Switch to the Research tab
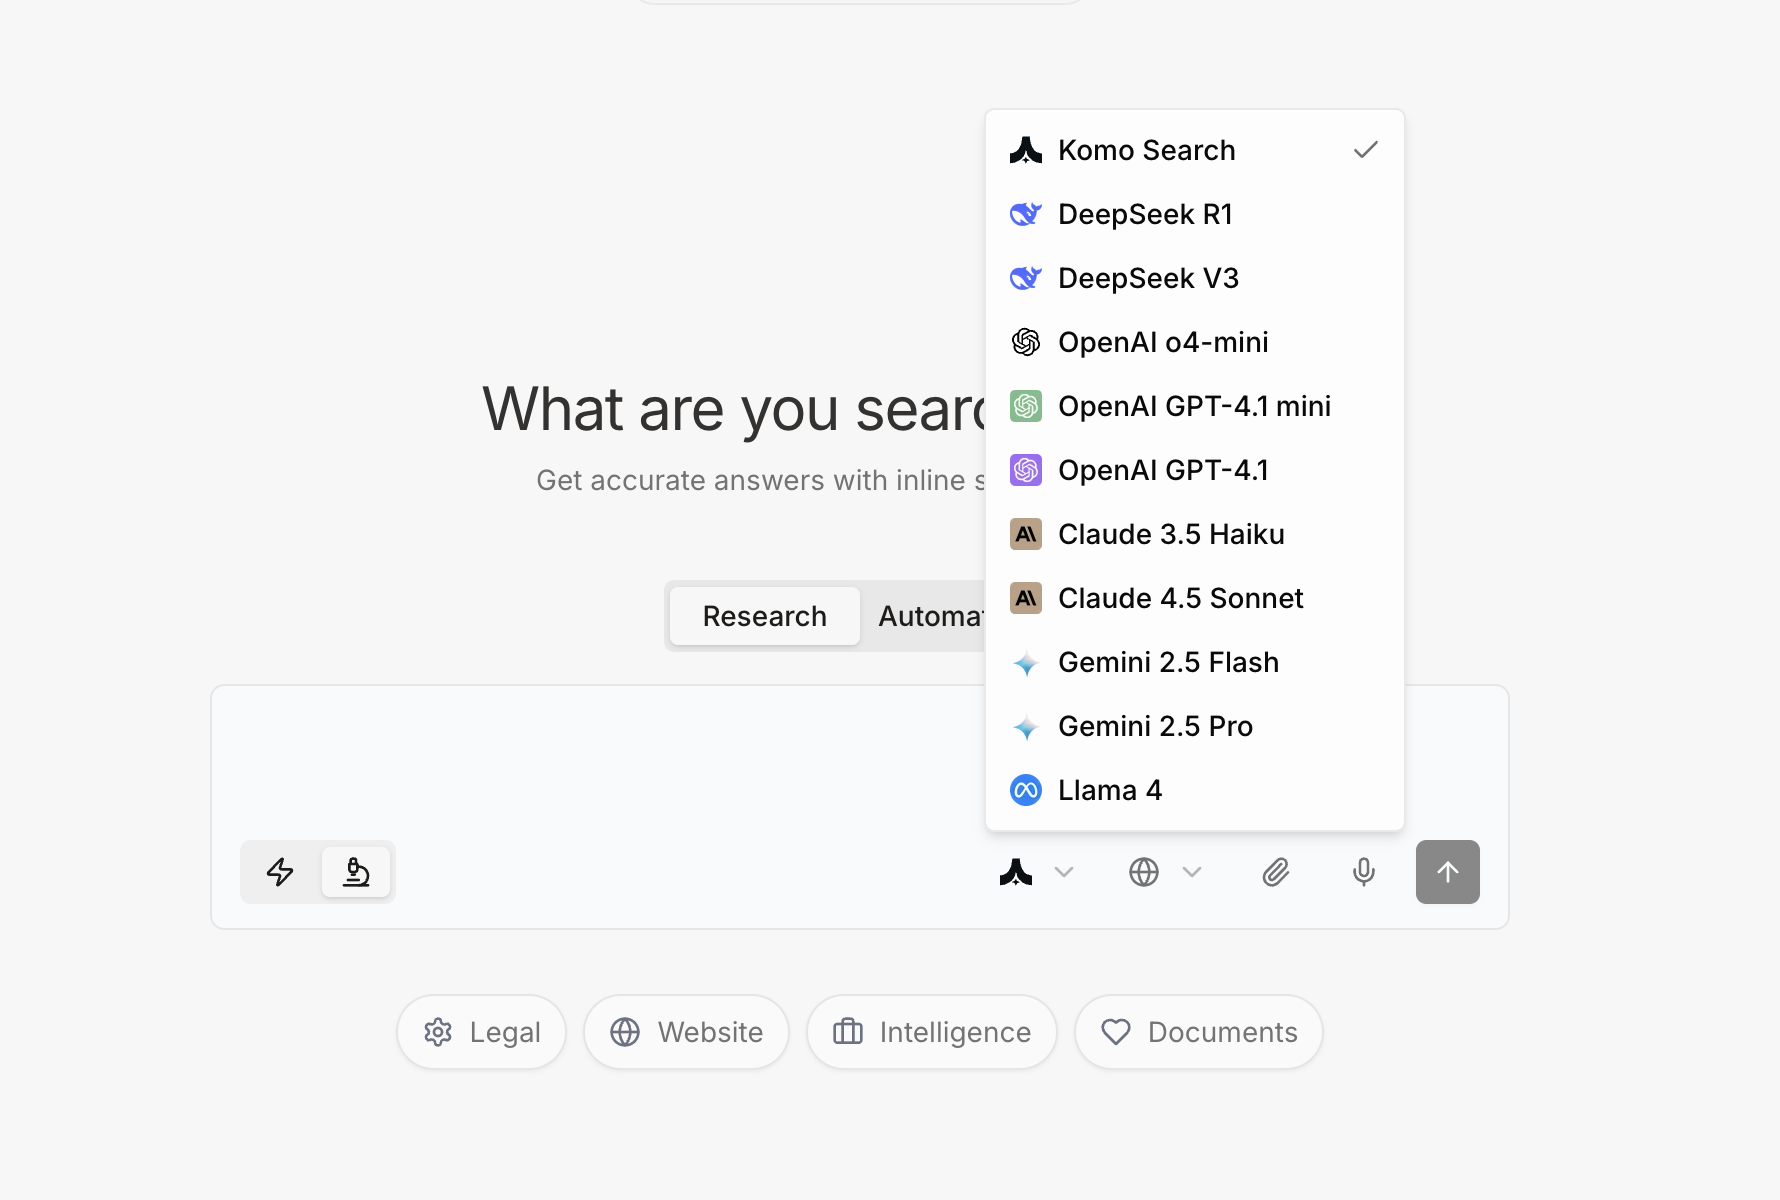 765,616
